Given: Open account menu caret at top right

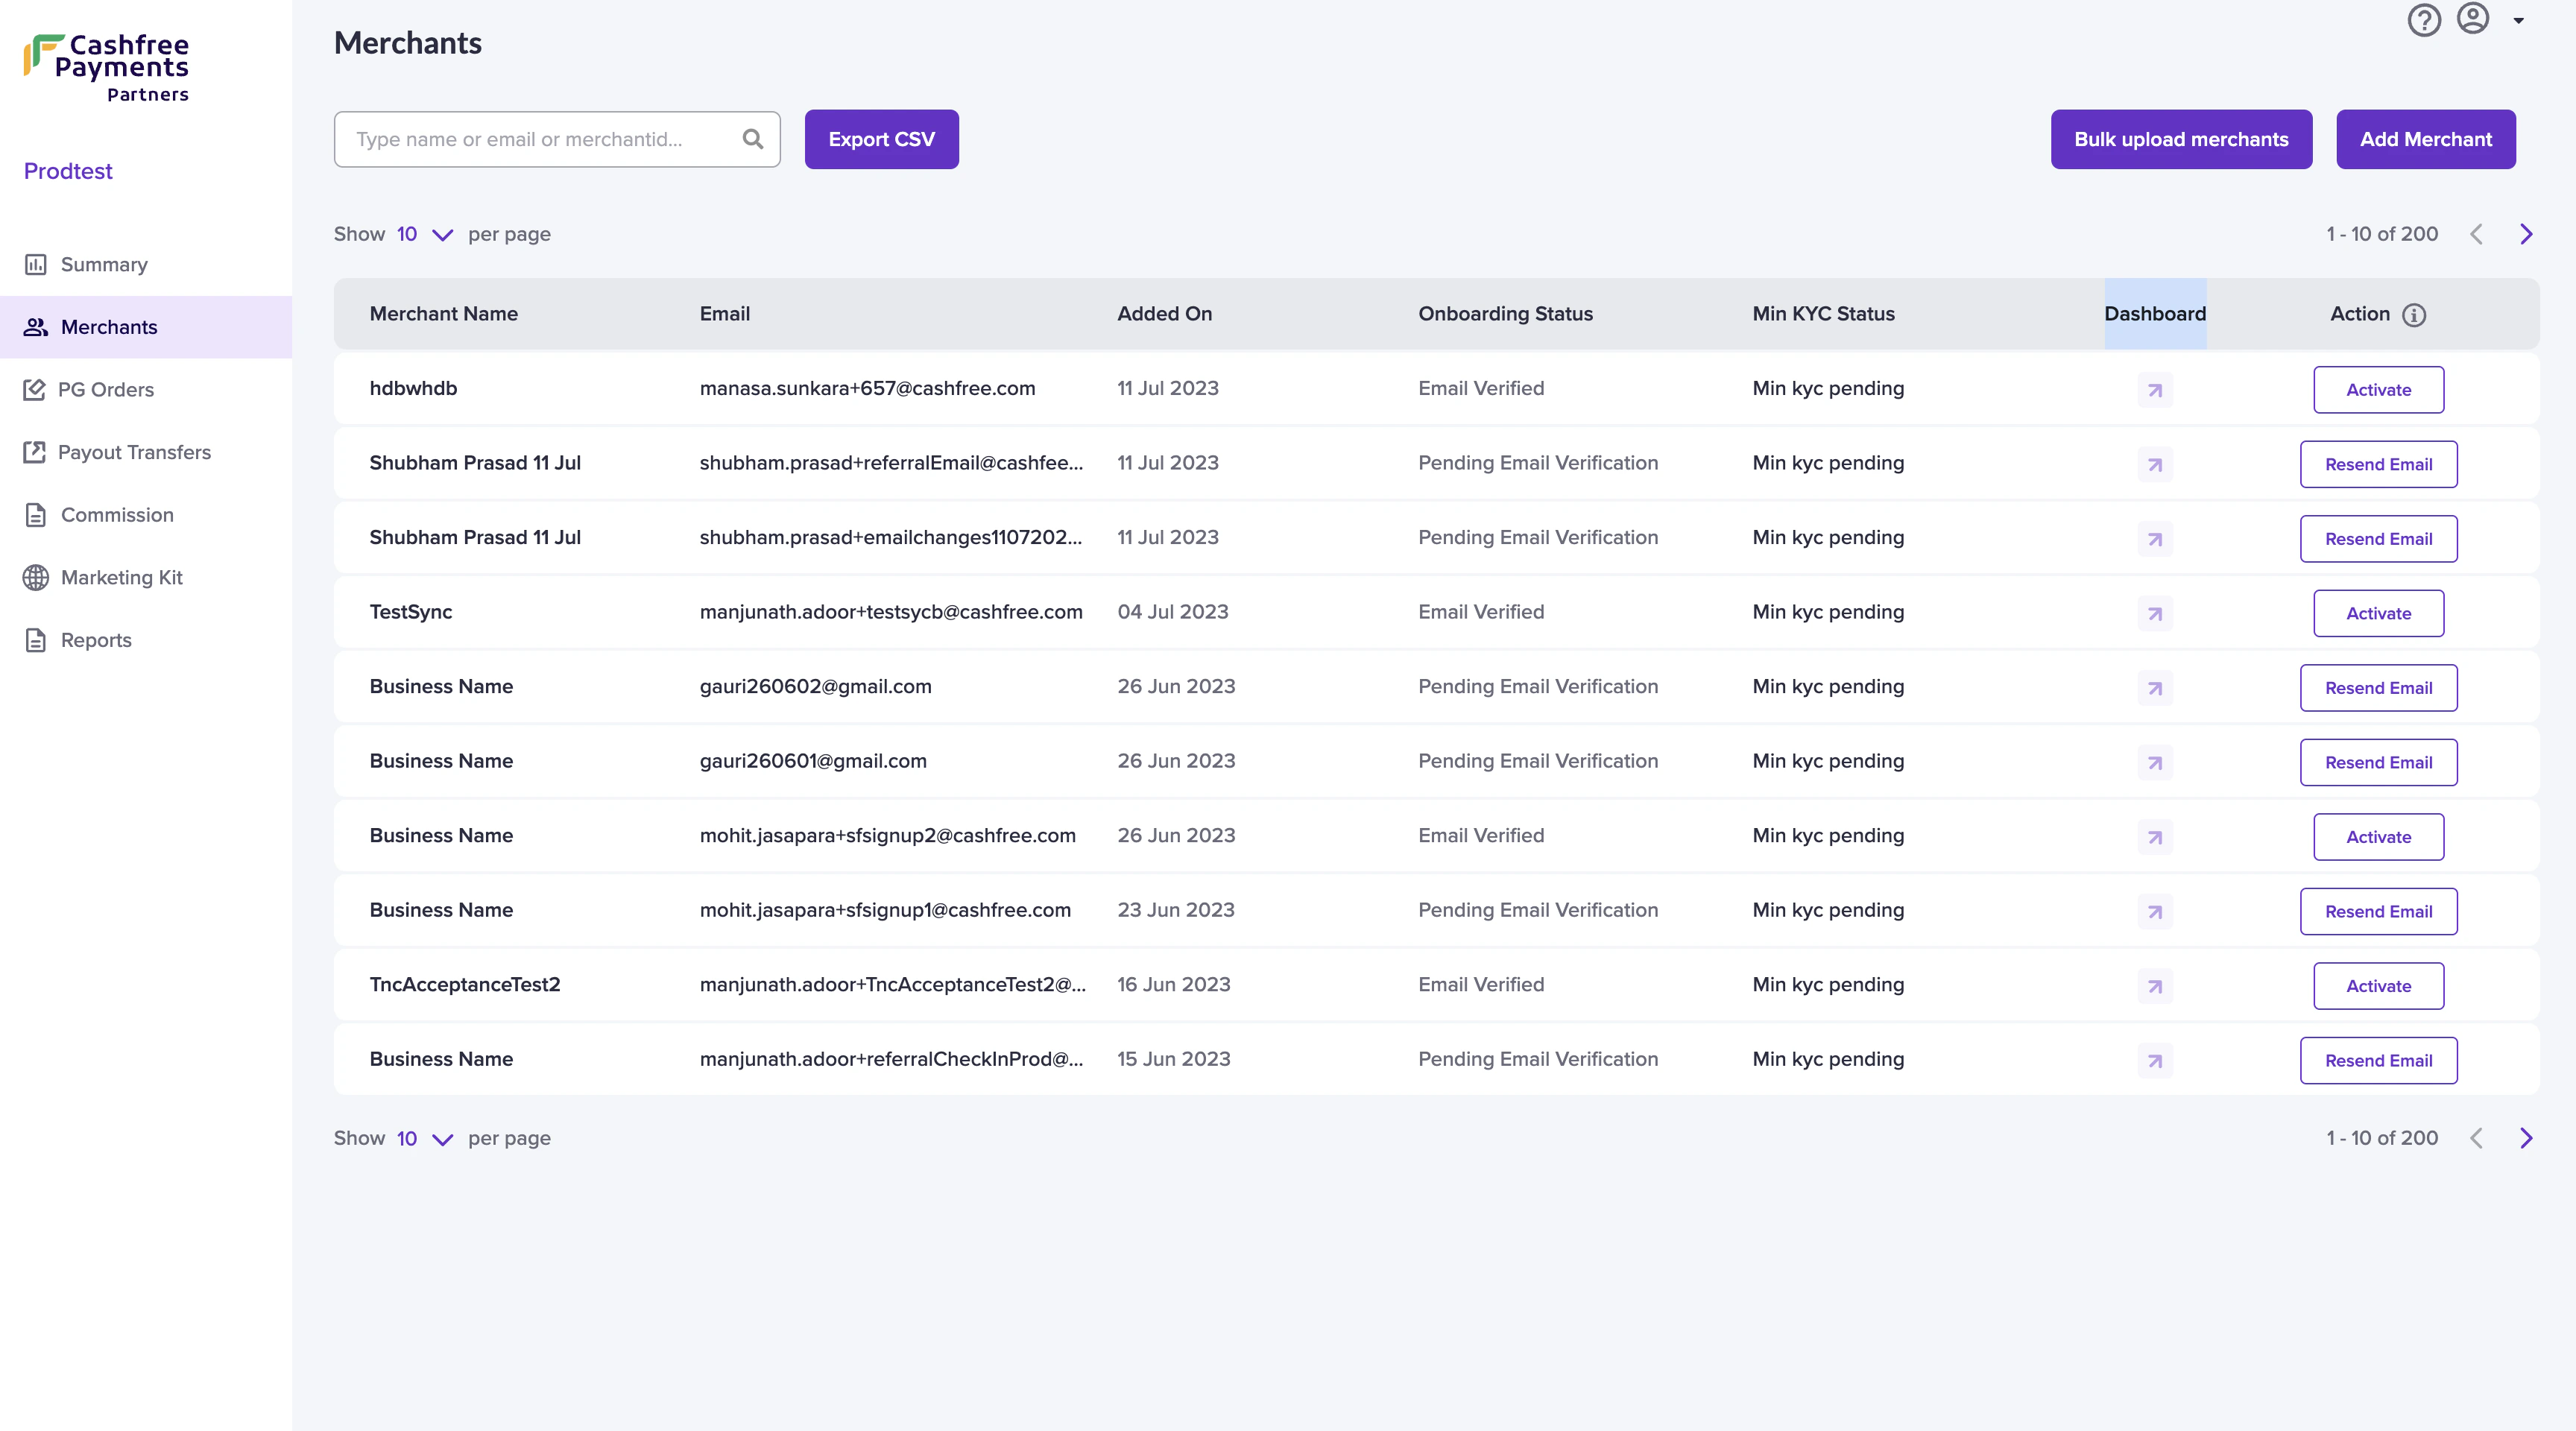Looking at the screenshot, I should pyautogui.click(x=2519, y=20).
